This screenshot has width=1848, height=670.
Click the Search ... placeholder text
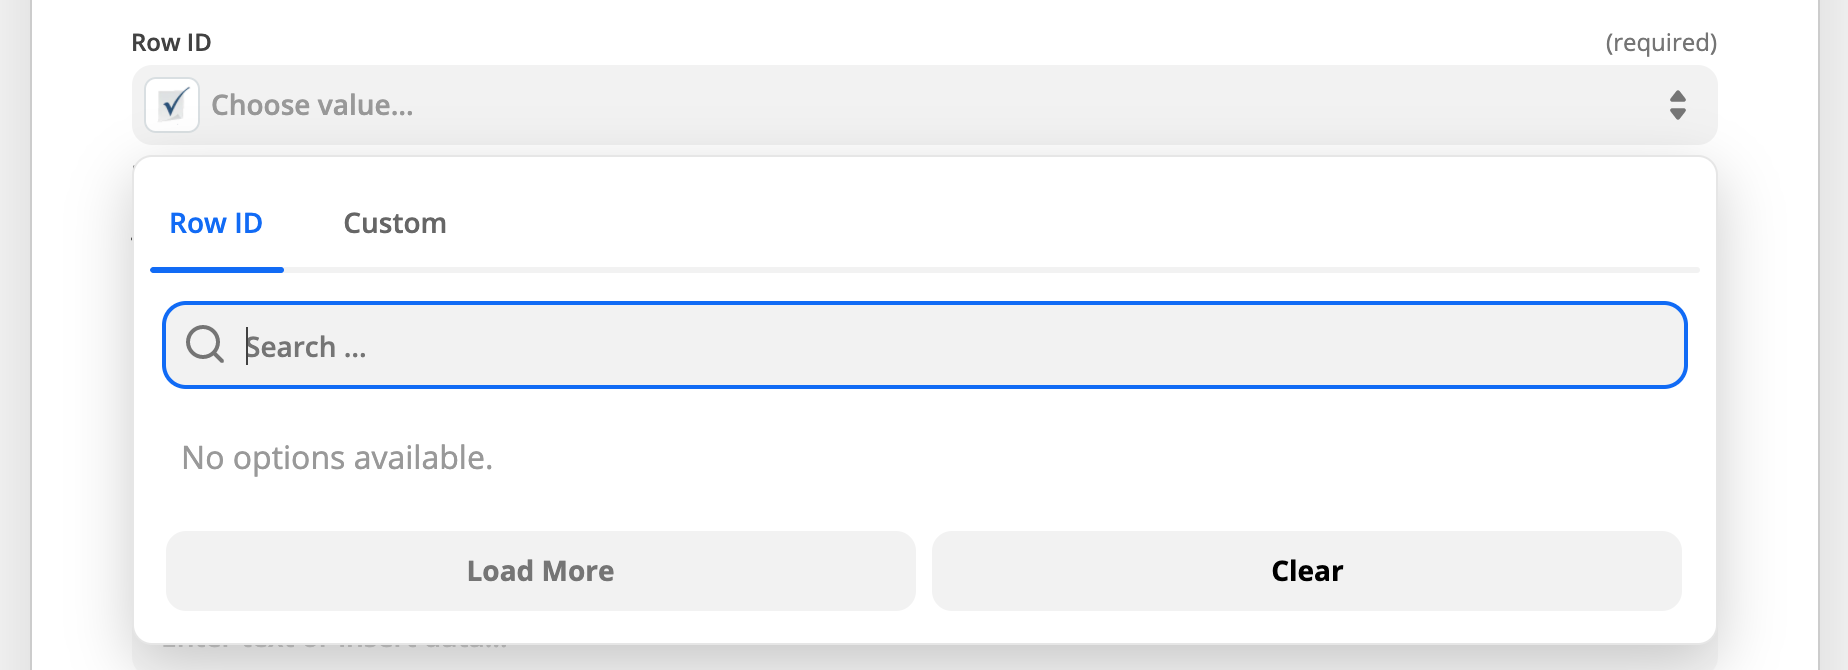click(x=307, y=347)
